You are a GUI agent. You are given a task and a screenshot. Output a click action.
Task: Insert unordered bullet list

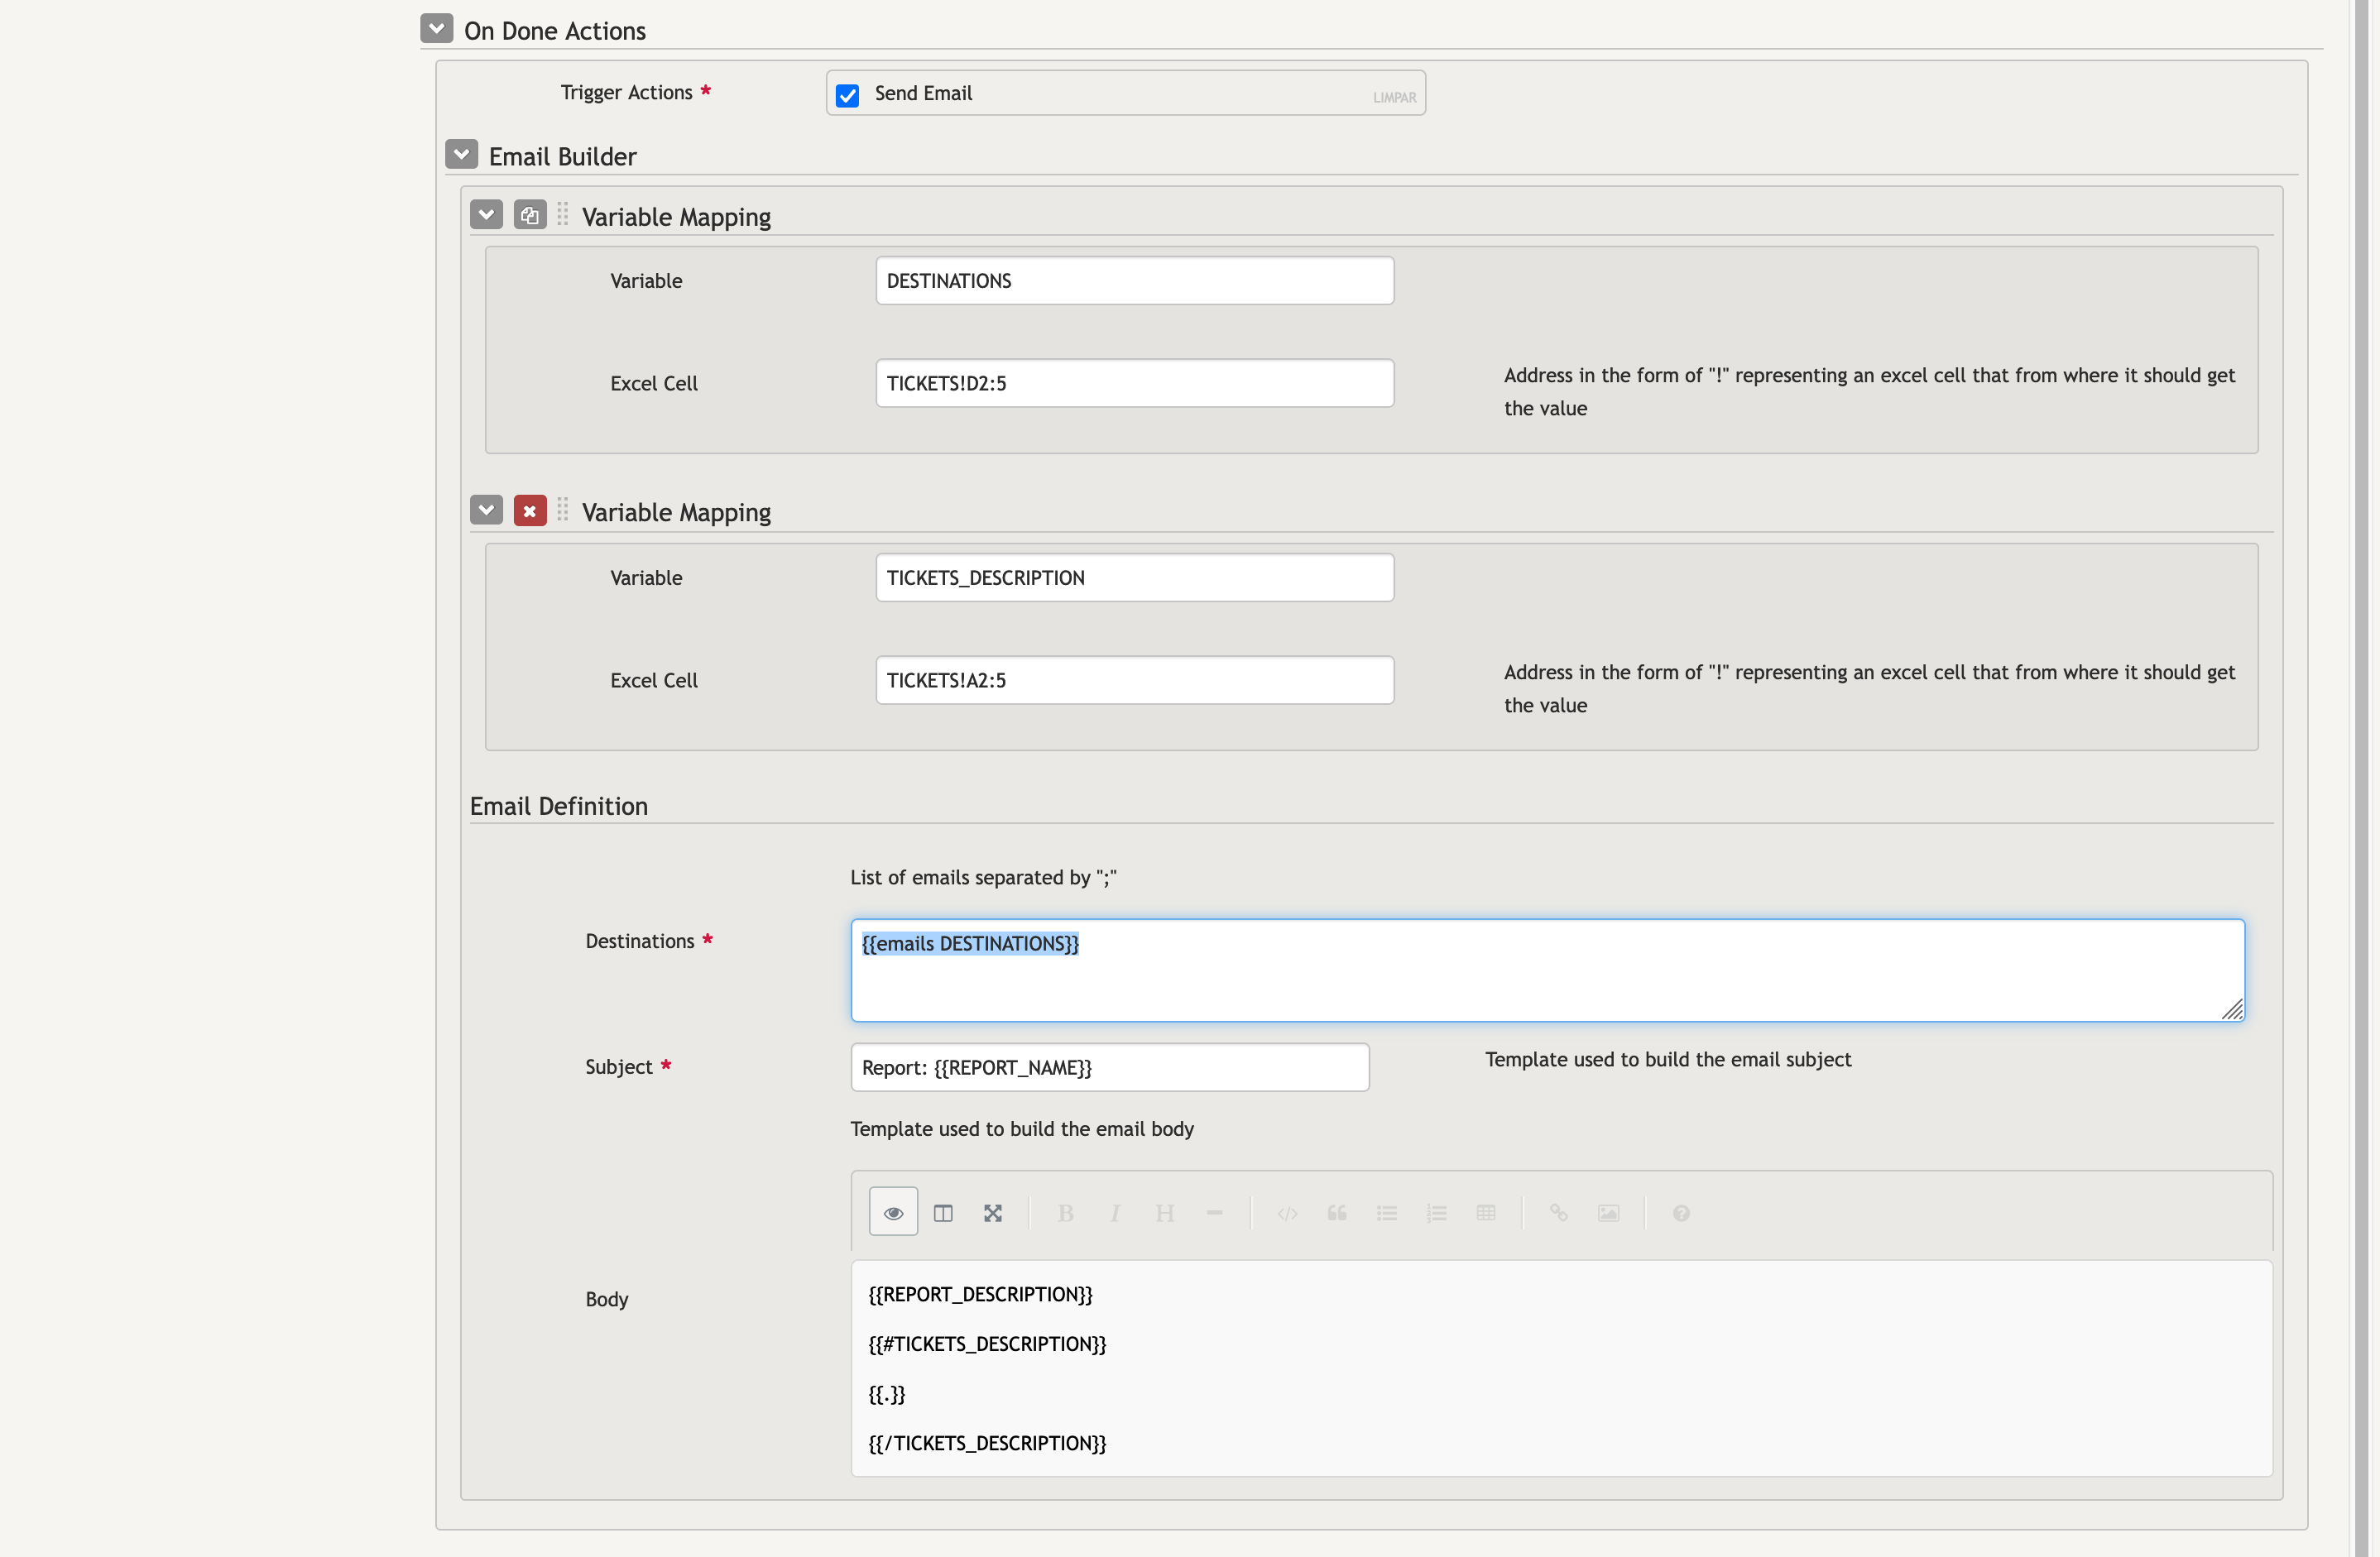[x=1387, y=1212]
